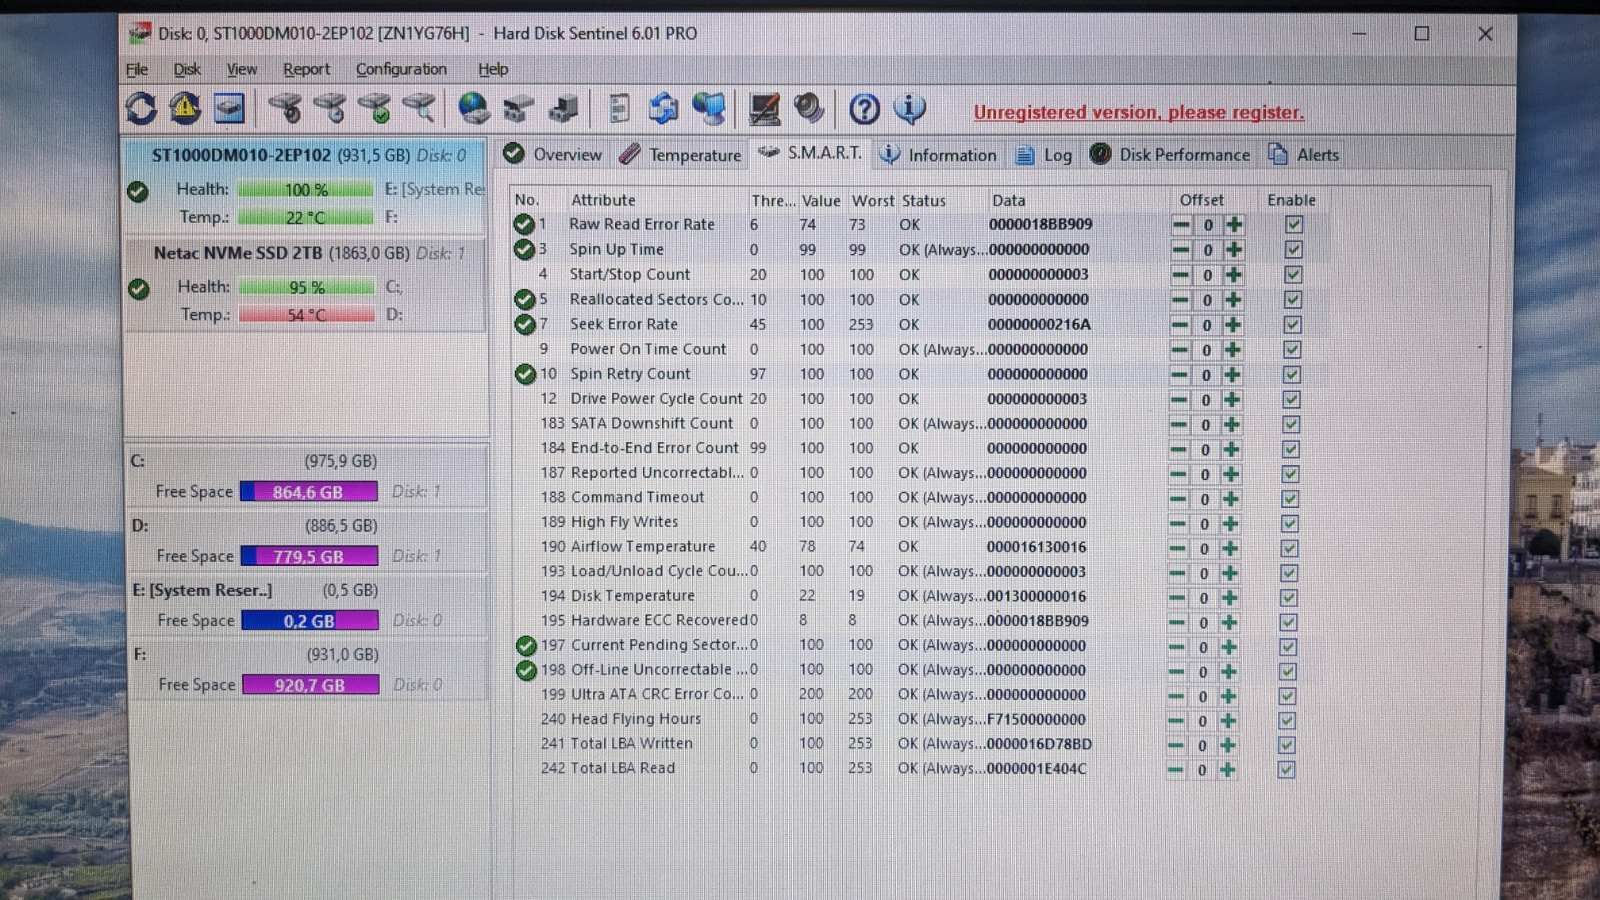Open the Disk menu

tap(187, 69)
